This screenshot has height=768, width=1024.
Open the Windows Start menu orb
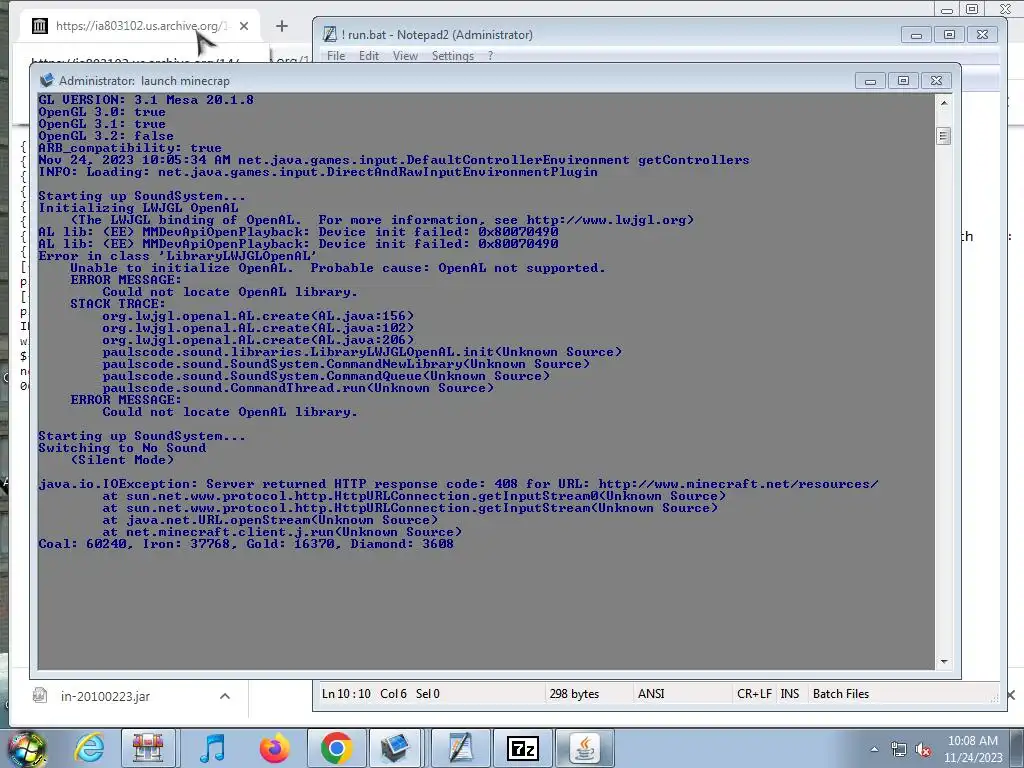pos(26,748)
